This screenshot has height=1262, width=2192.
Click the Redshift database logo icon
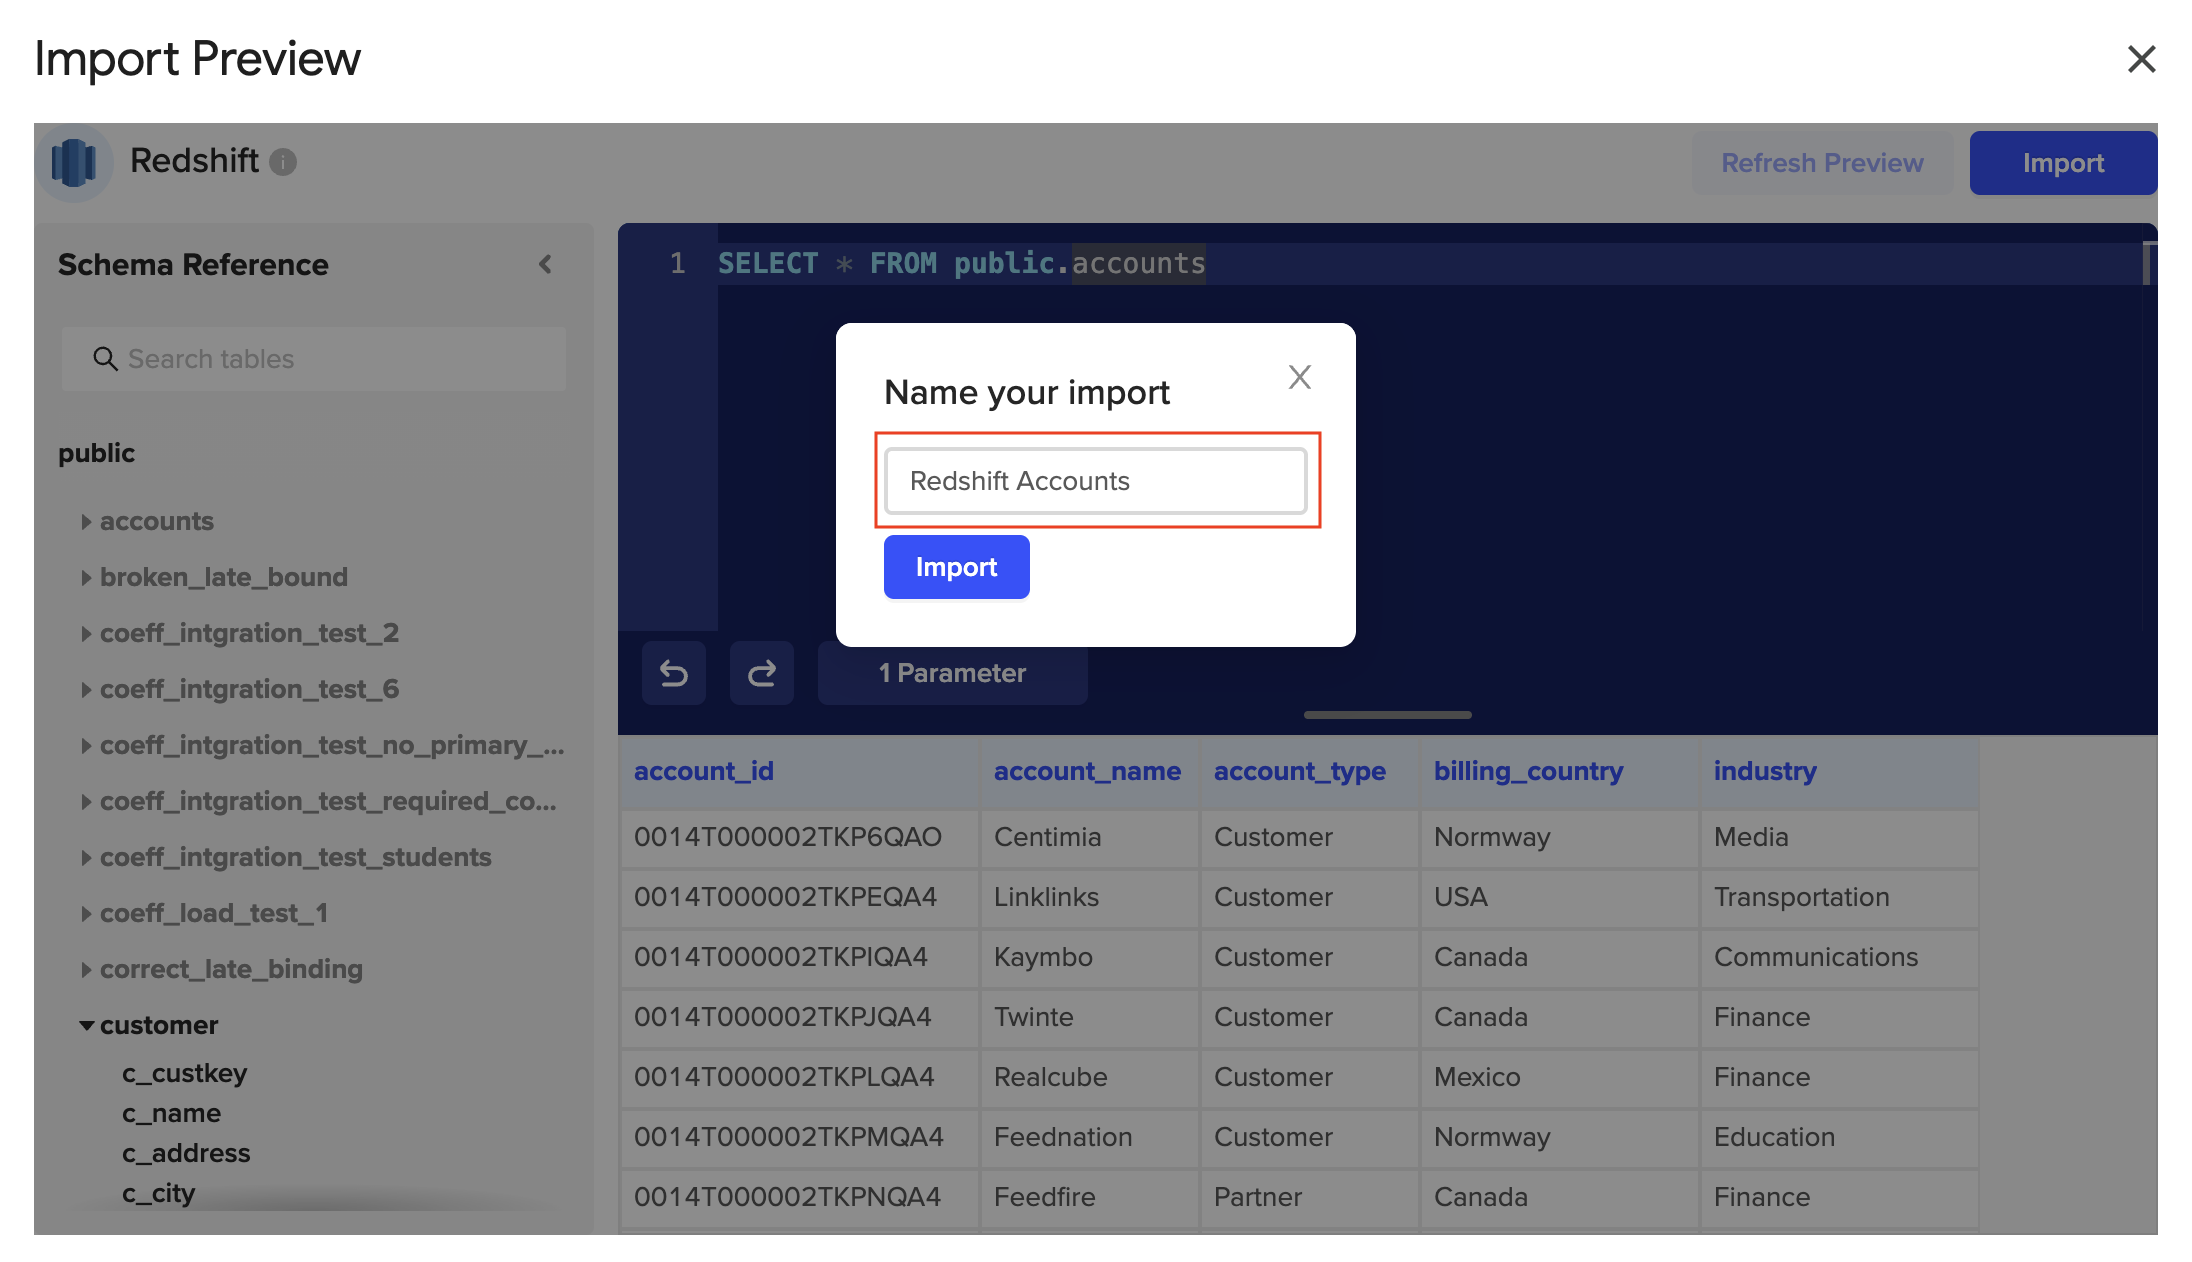73,162
